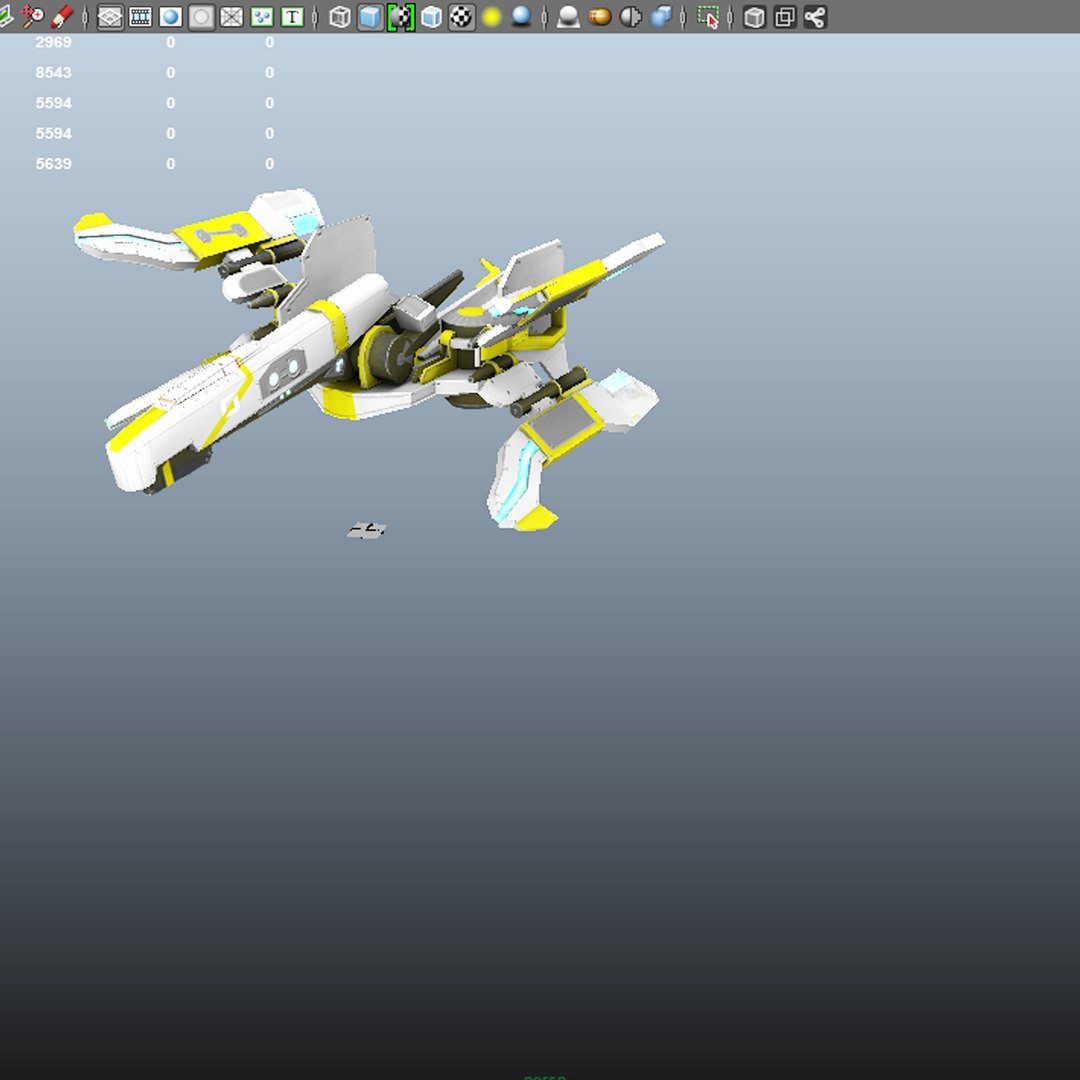Screen dimensions: 1080x1080
Task: Click the Isolate Select icon
Action: pos(708,17)
